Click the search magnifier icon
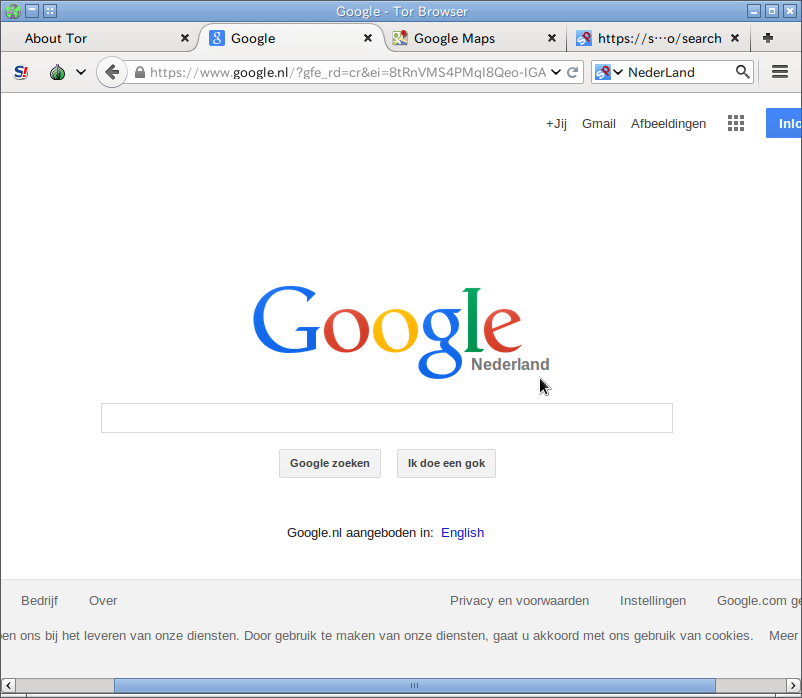Viewport: 802px width, 698px height. 743,72
